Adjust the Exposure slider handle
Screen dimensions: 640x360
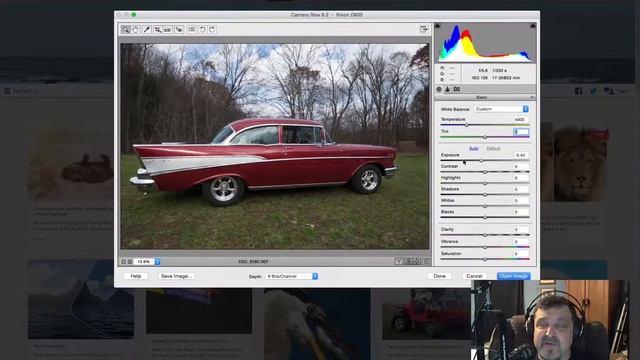click(481, 161)
